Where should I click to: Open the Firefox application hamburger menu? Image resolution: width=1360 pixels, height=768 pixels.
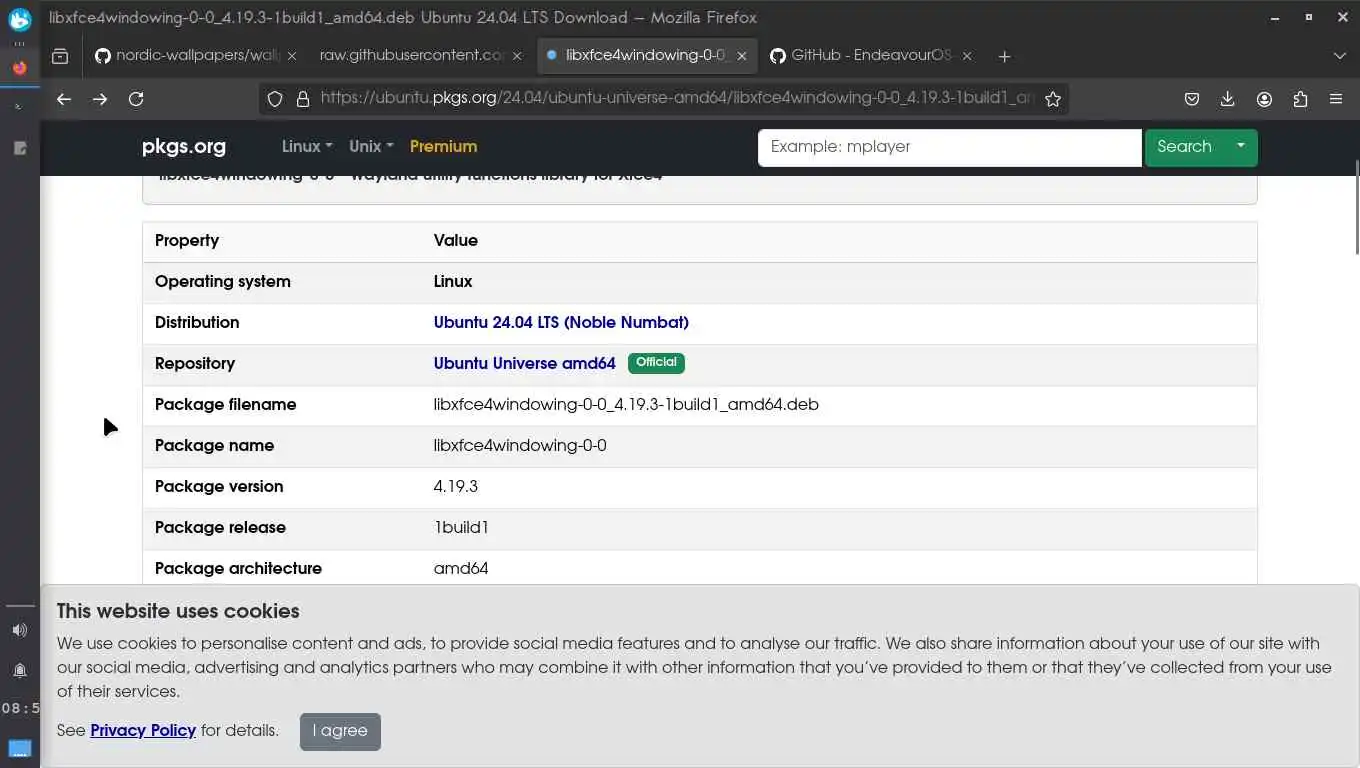point(1336,99)
